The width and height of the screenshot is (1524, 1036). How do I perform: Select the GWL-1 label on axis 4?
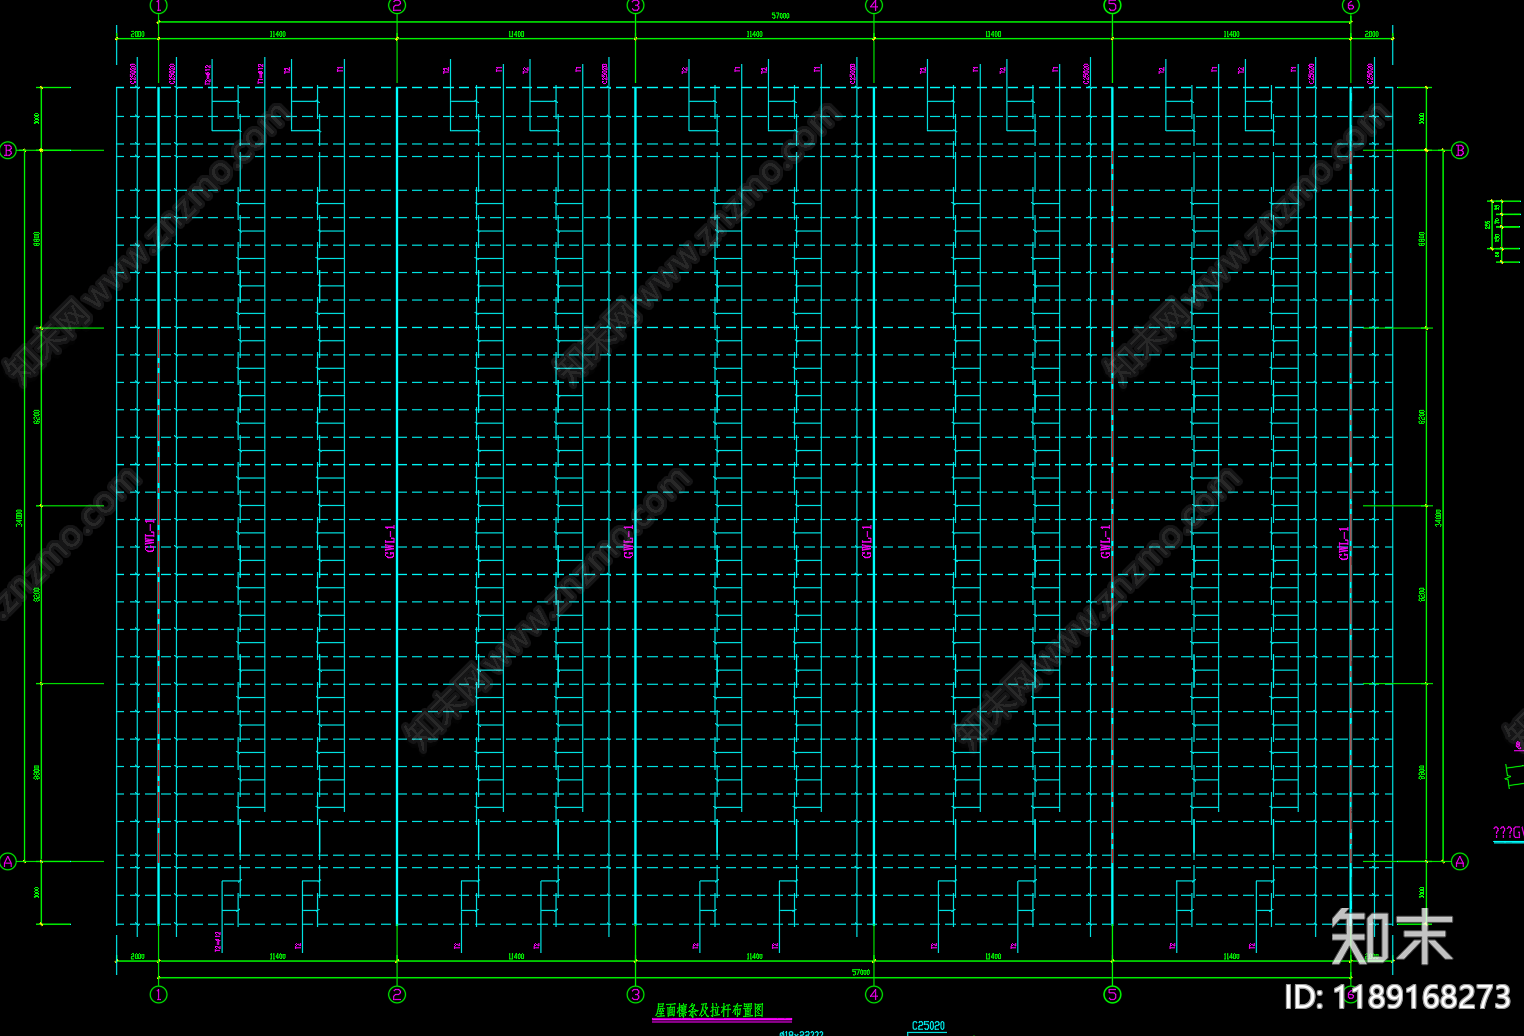pos(867,541)
